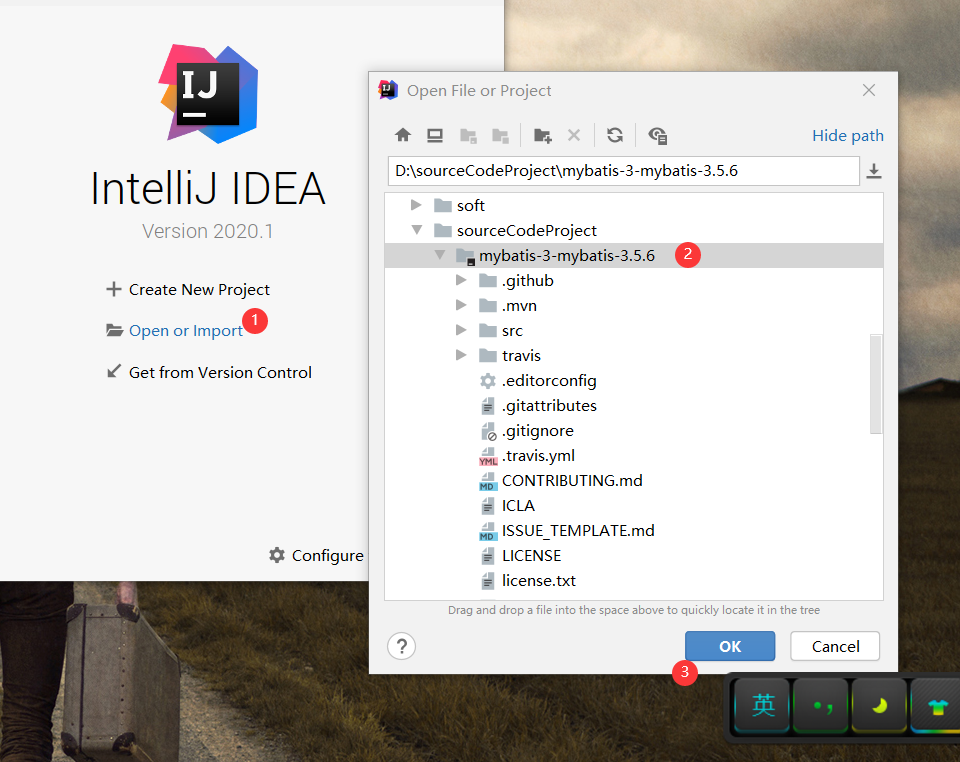The image size is (960, 762).
Task: Go to Home directory icon
Action: [403, 135]
